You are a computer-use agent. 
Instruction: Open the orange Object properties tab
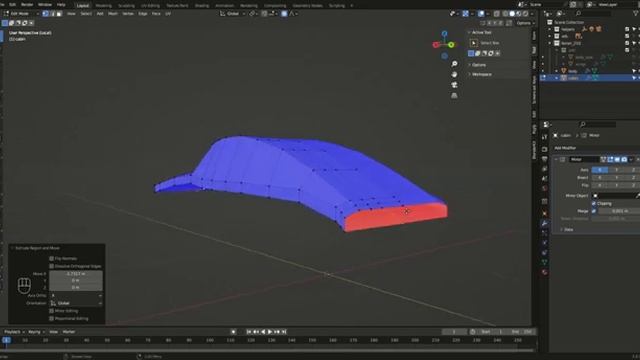point(544,213)
